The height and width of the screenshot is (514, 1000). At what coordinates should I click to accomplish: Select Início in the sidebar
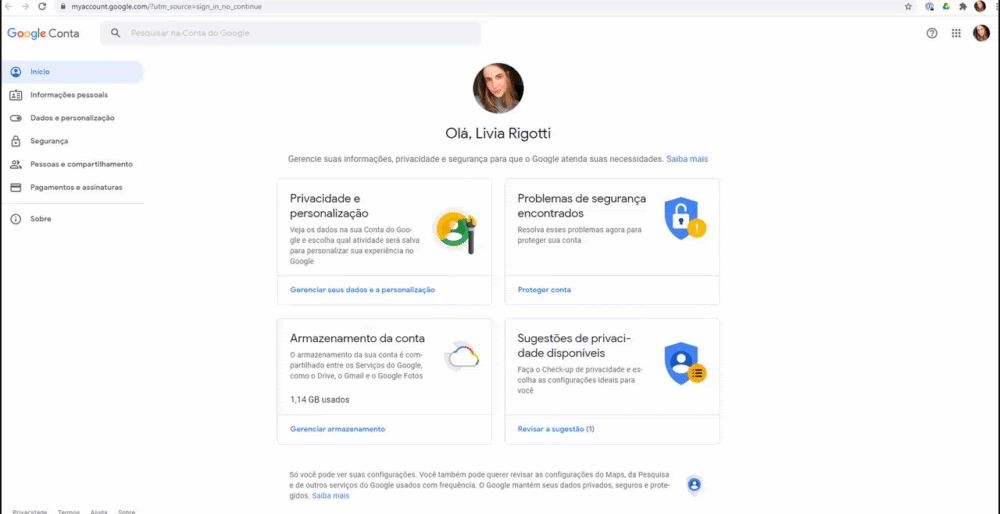point(40,72)
